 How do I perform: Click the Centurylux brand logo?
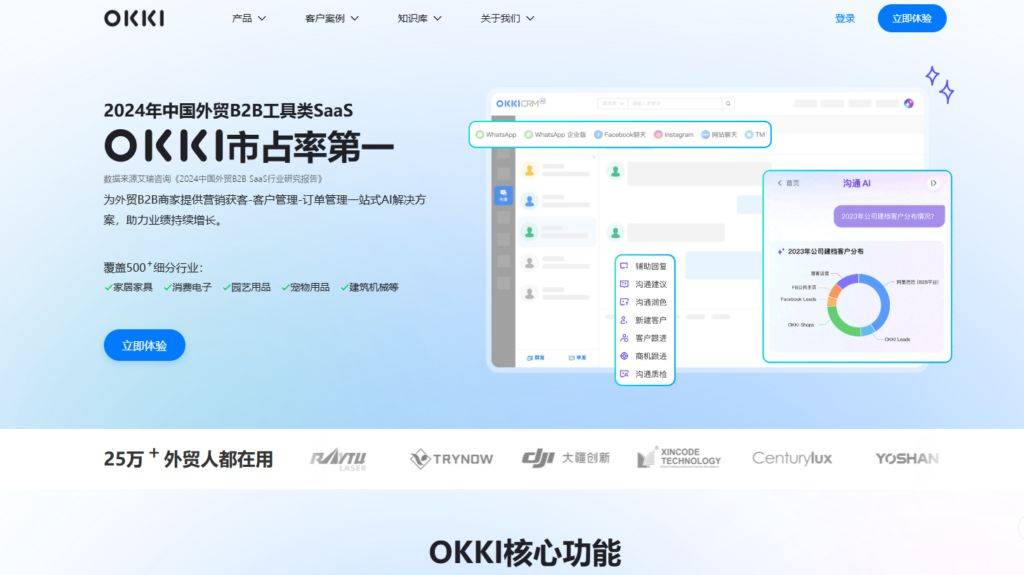(792, 458)
